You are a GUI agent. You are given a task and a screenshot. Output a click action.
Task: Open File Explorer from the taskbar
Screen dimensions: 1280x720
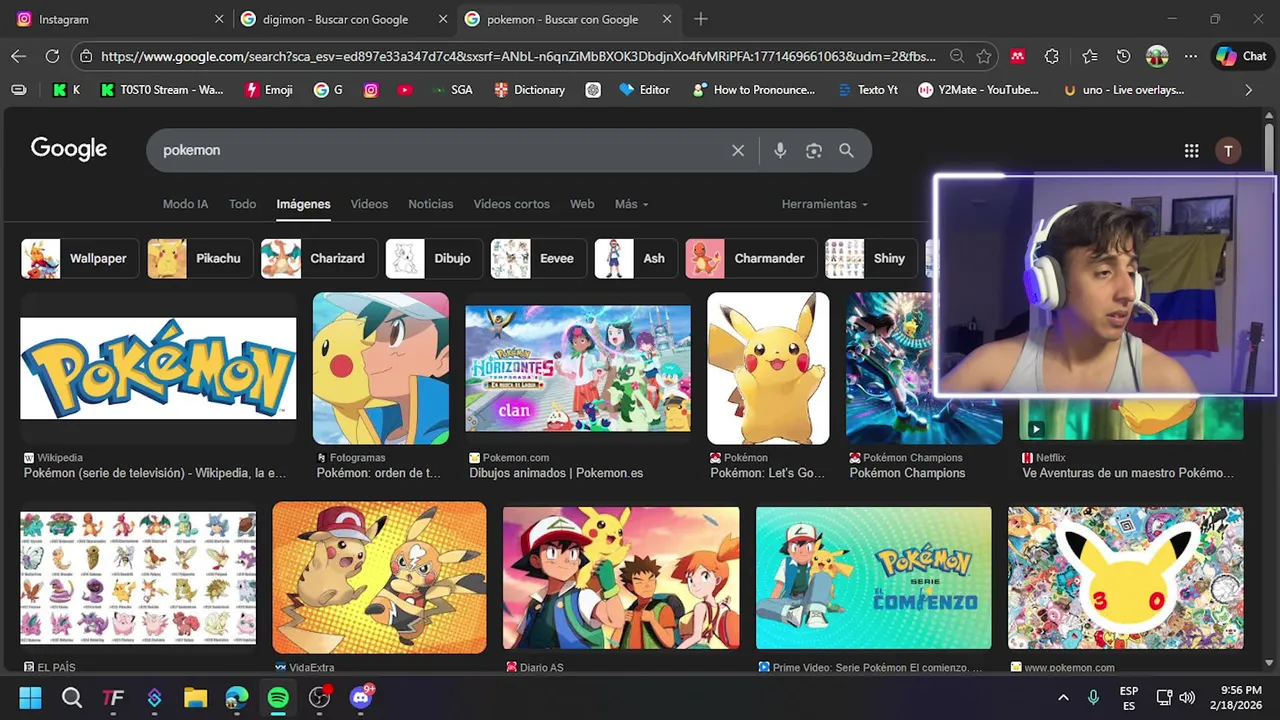195,697
